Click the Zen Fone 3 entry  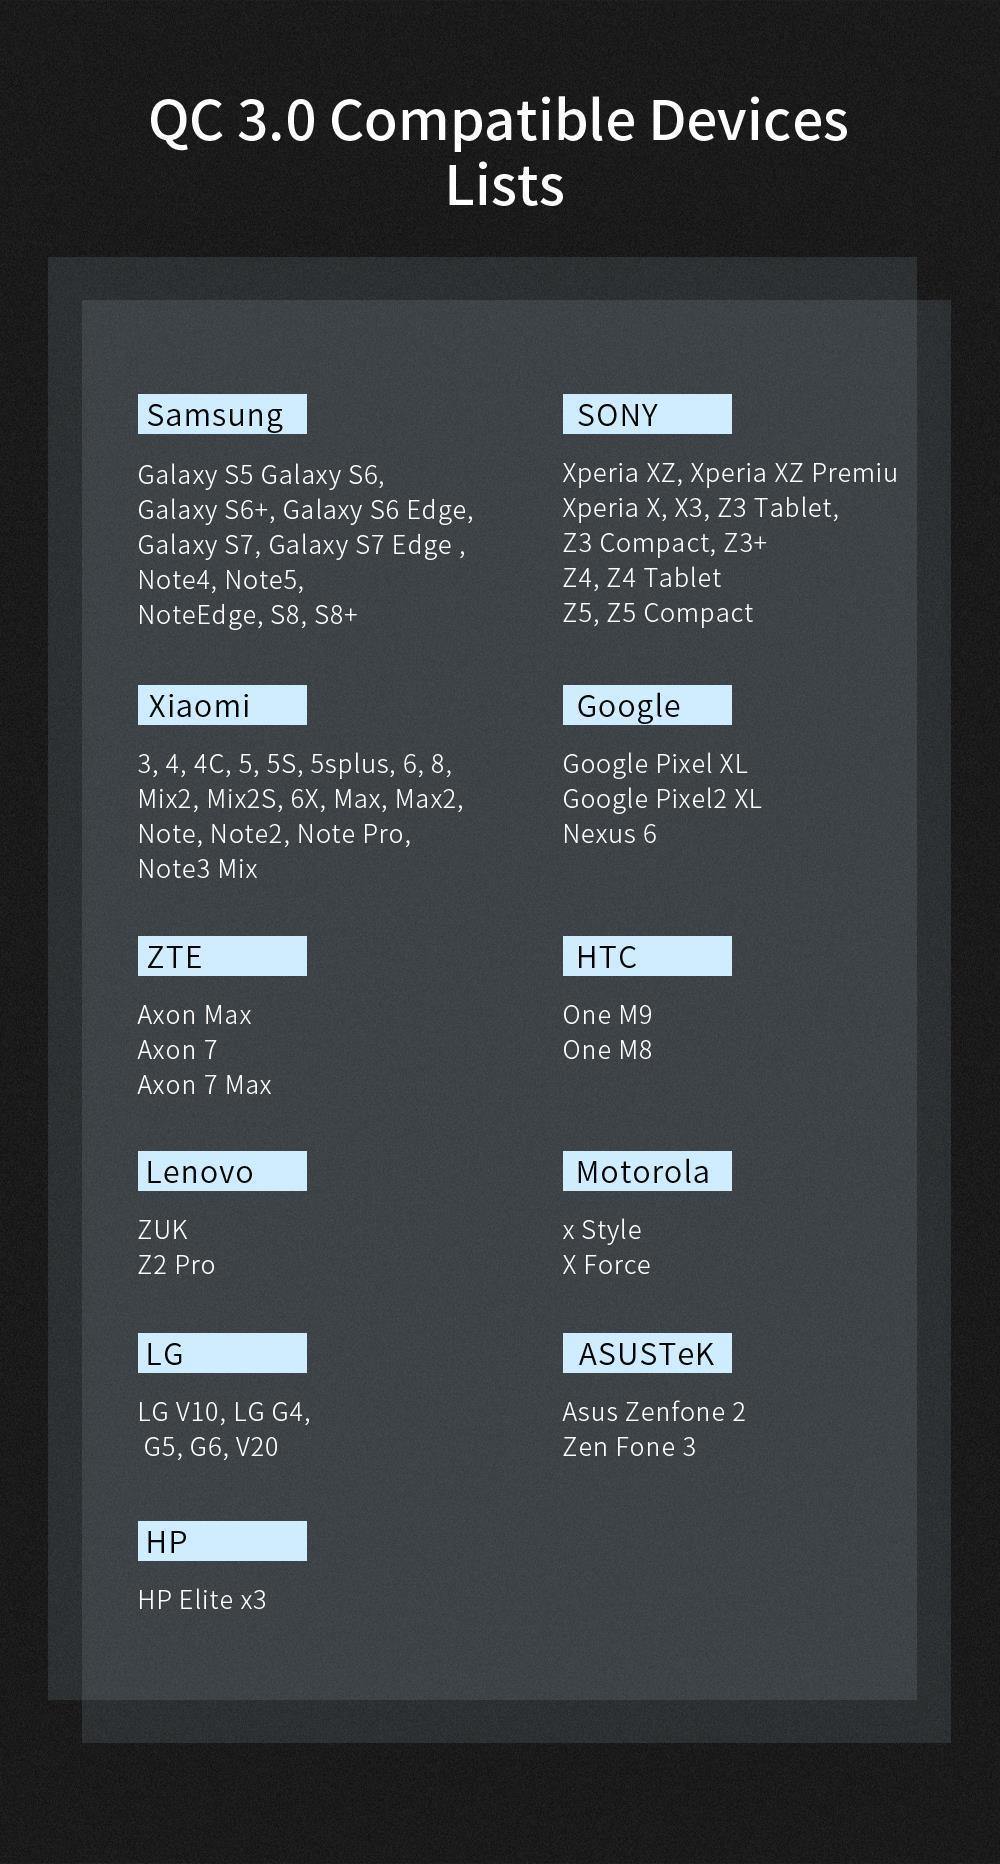coord(628,1446)
